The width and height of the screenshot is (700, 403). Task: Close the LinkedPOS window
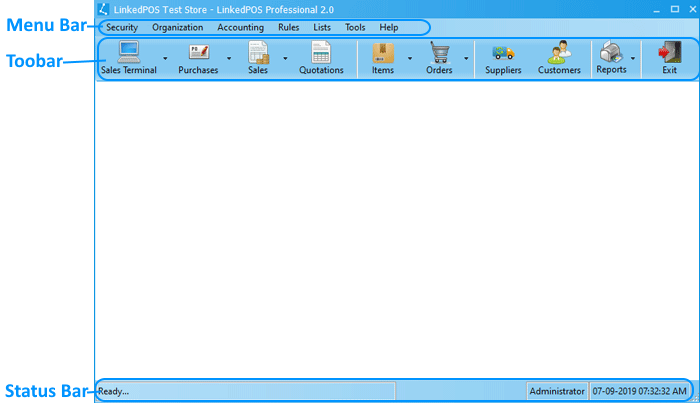(693, 9)
